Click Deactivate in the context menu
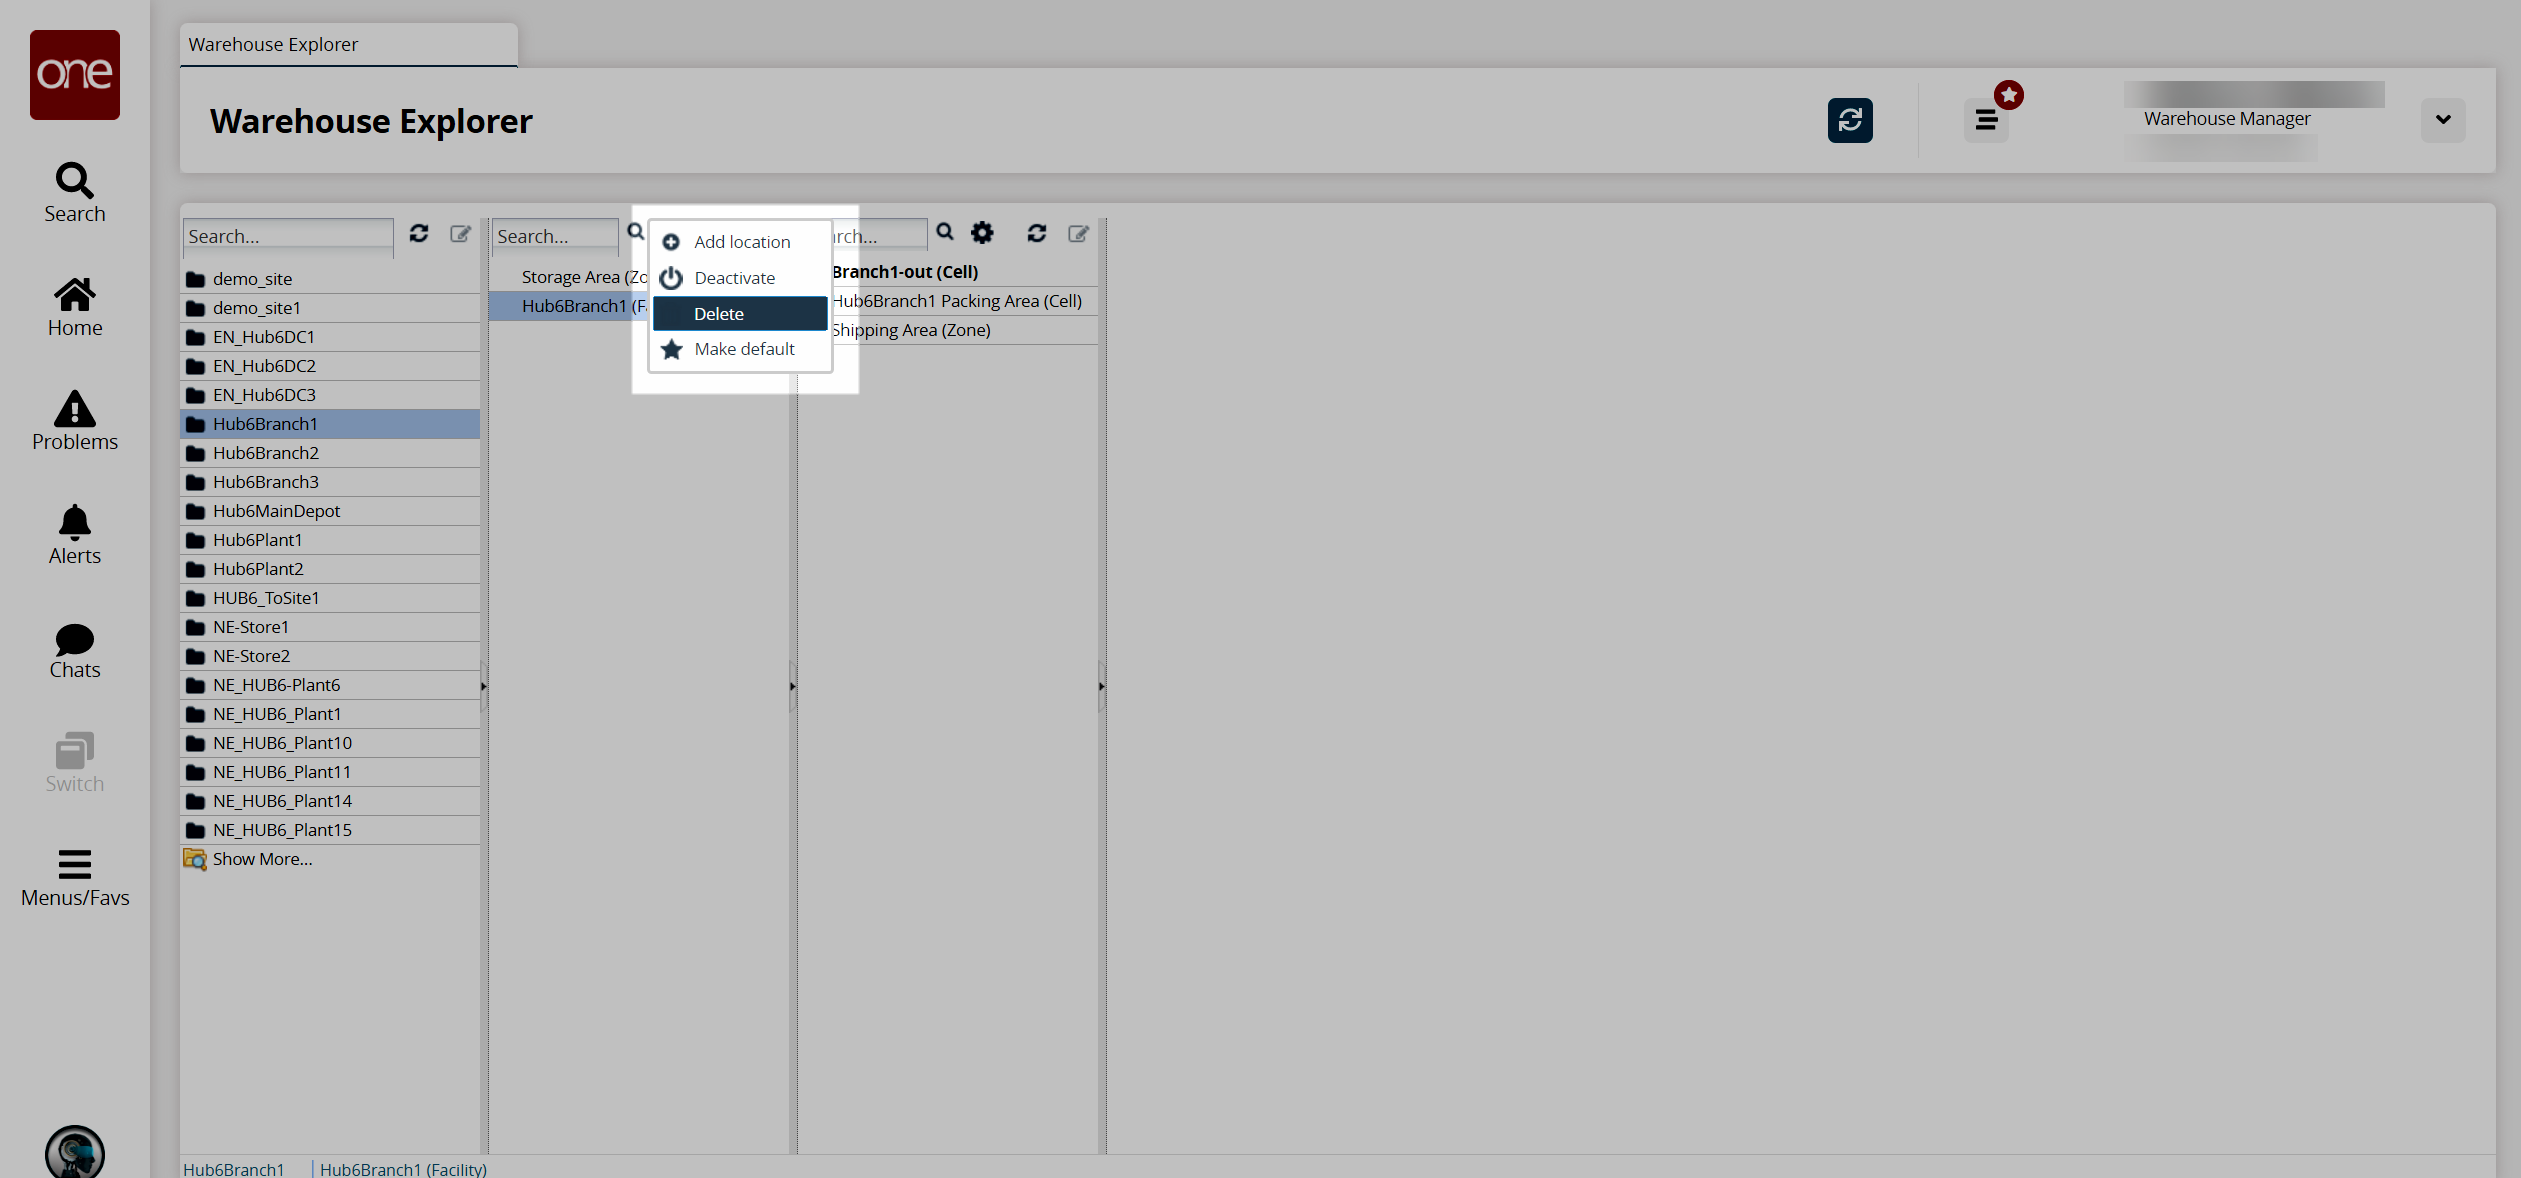 coord(733,276)
